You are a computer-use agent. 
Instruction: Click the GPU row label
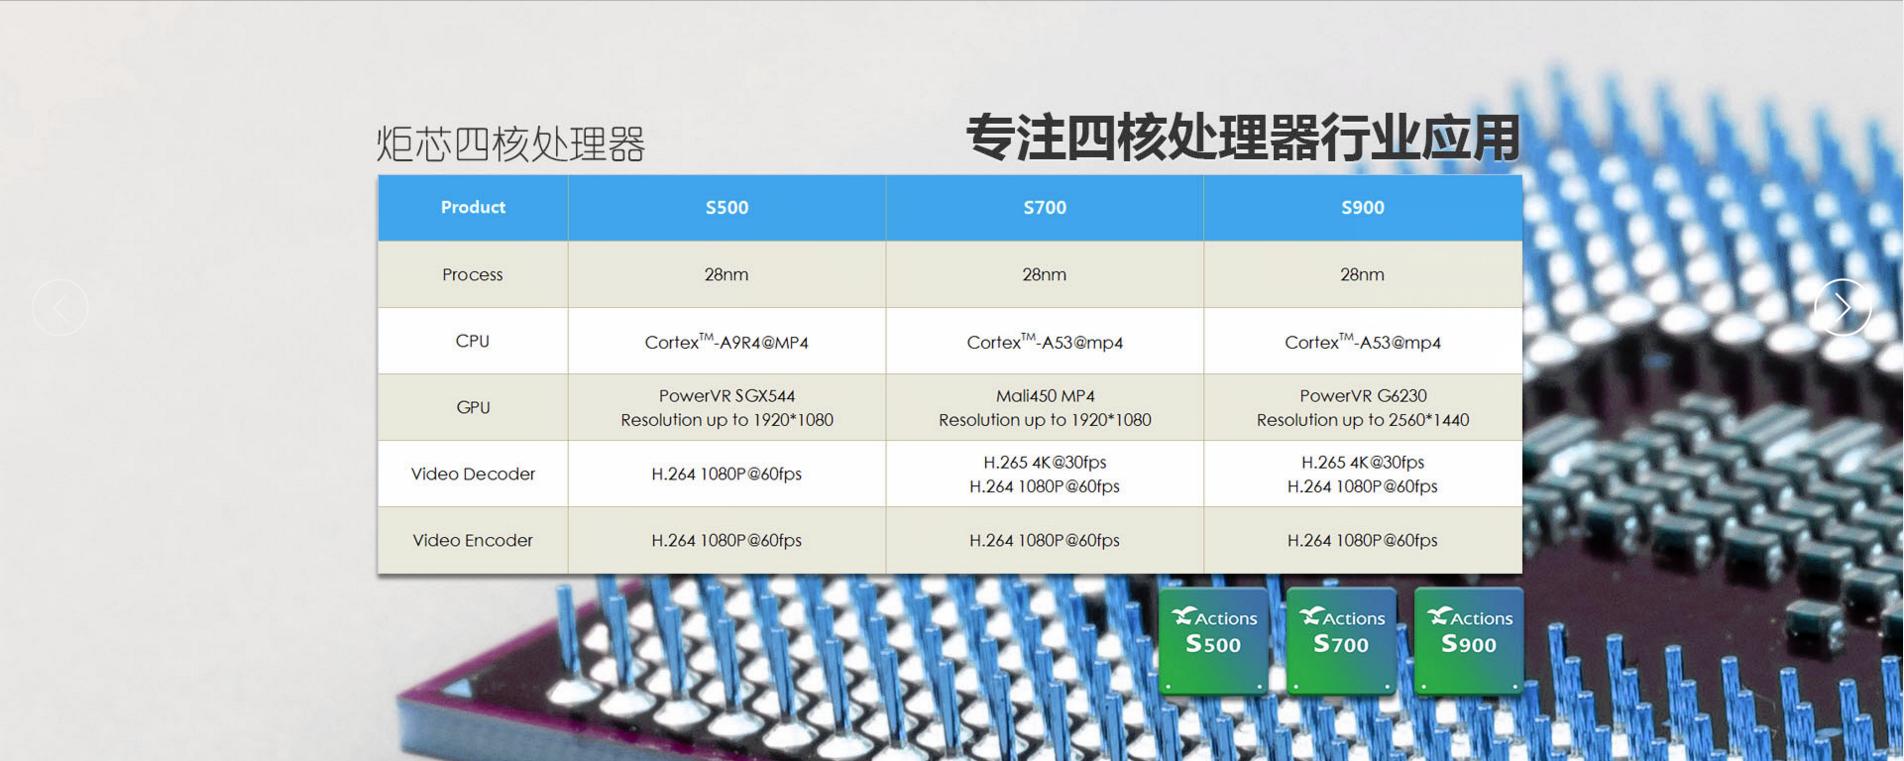(x=473, y=407)
